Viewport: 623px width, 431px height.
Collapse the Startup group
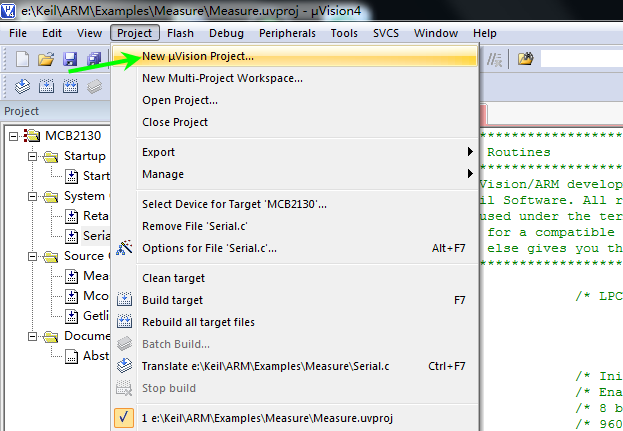pyautogui.click(x=33, y=157)
